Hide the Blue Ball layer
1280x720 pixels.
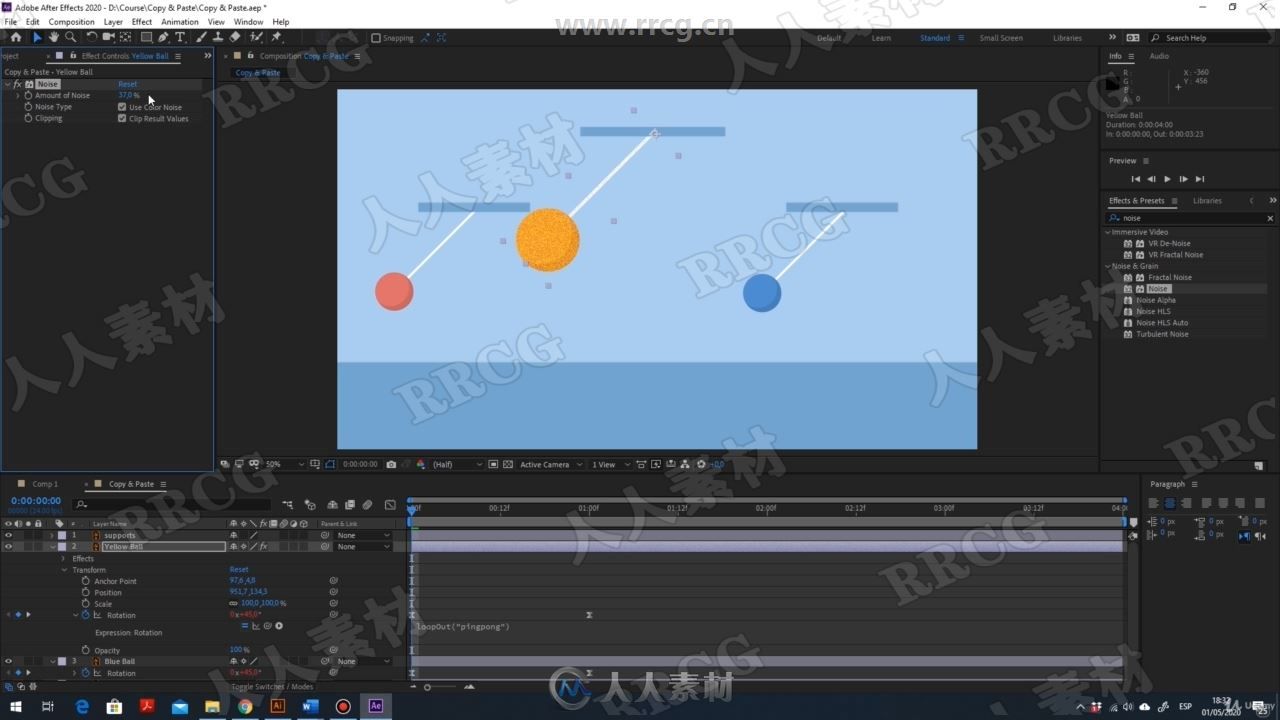coord(8,661)
